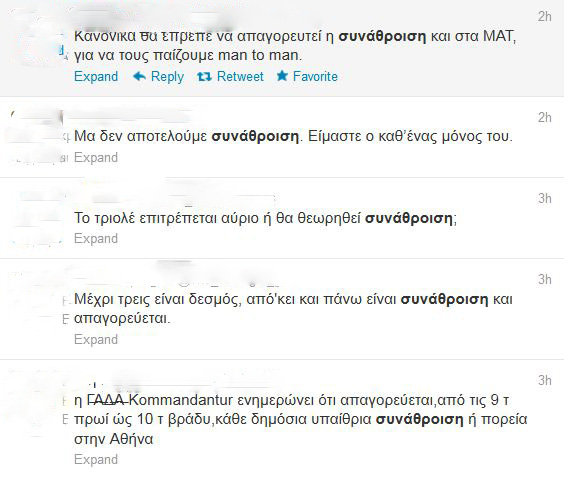
Task: Select the Reply link text
Action: point(167,77)
